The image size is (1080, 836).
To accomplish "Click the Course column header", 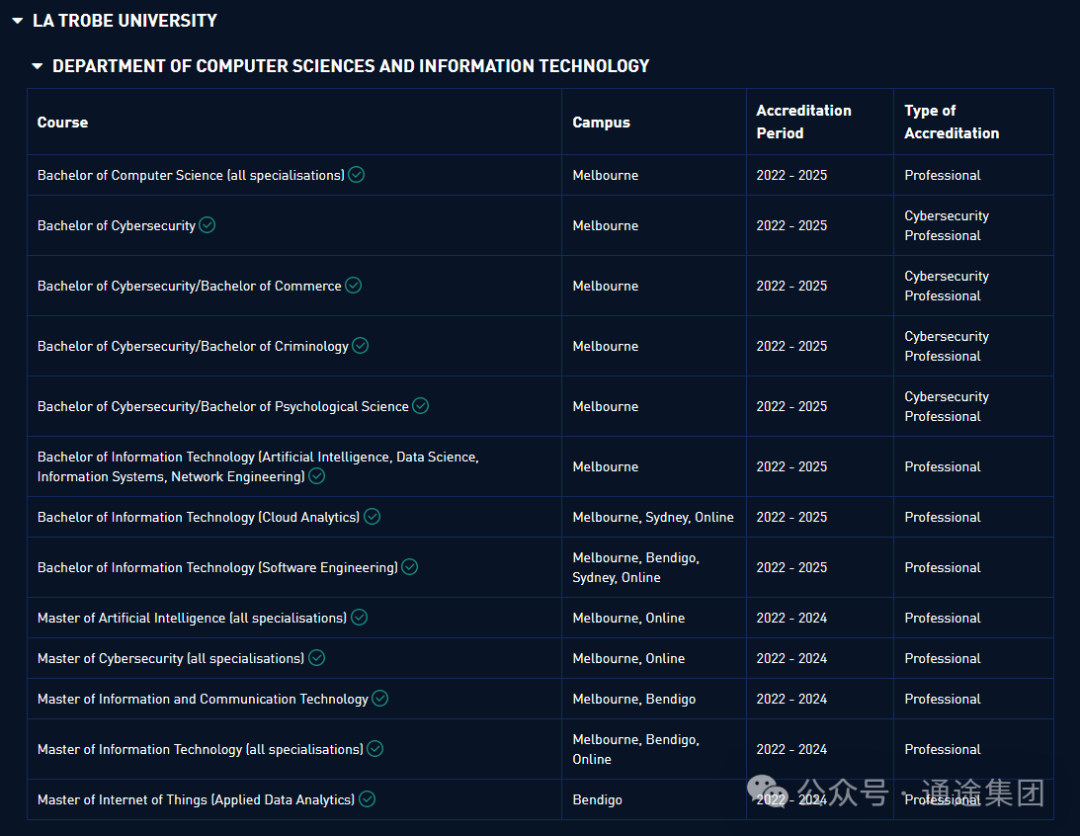I will [63, 123].
